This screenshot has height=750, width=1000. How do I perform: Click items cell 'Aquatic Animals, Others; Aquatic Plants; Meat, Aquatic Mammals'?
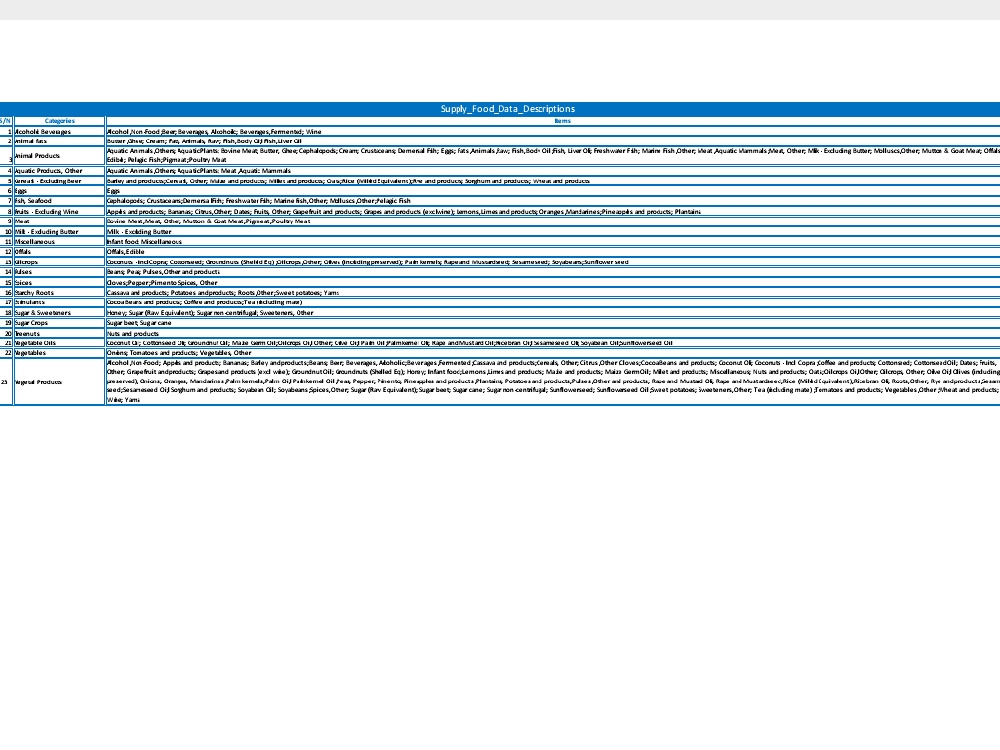(x=553, y=171)
